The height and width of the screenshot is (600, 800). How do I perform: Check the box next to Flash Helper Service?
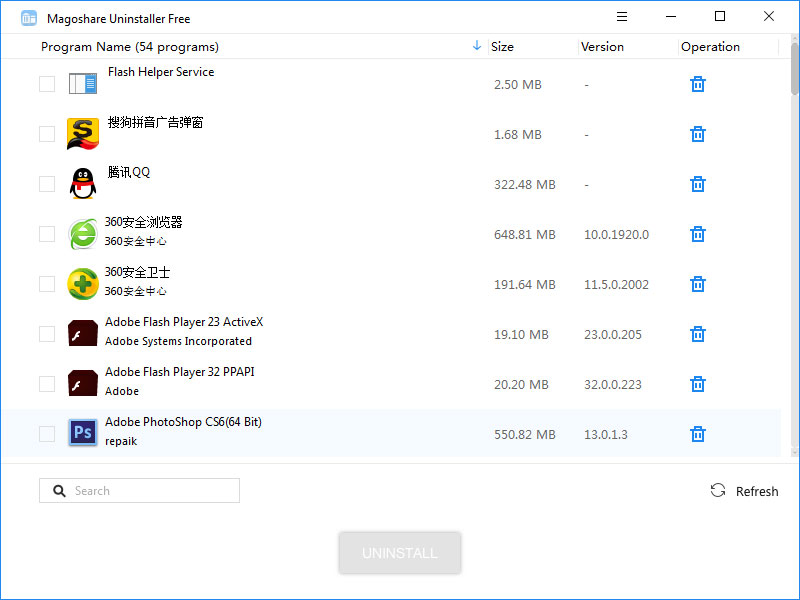pyautogui.click(x=46, y=84)
